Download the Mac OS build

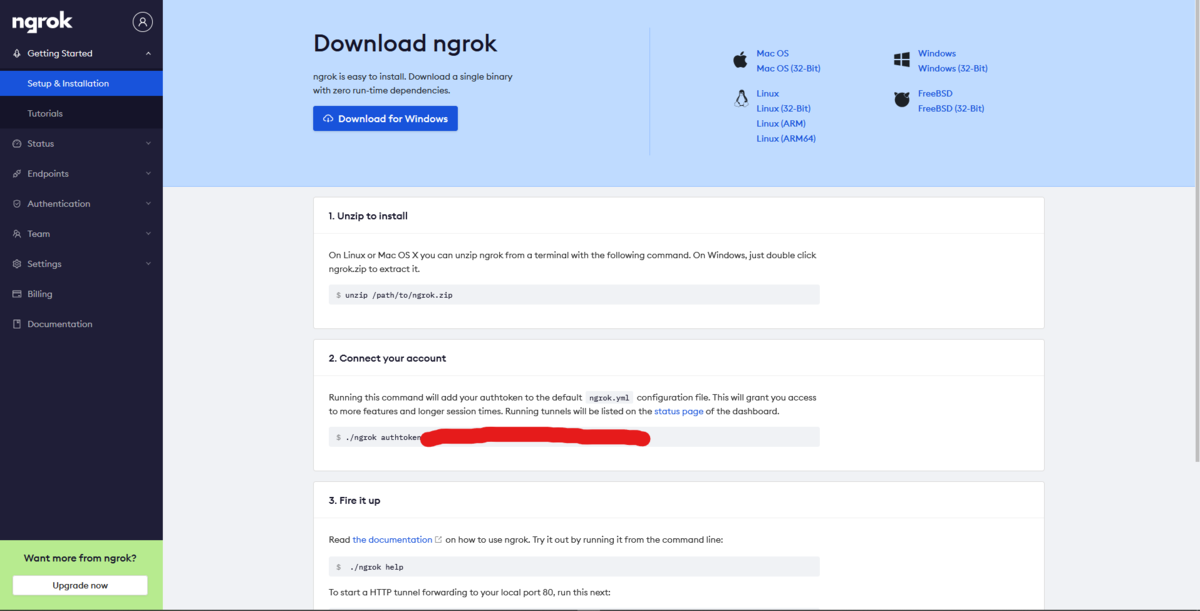pos(773,54)
